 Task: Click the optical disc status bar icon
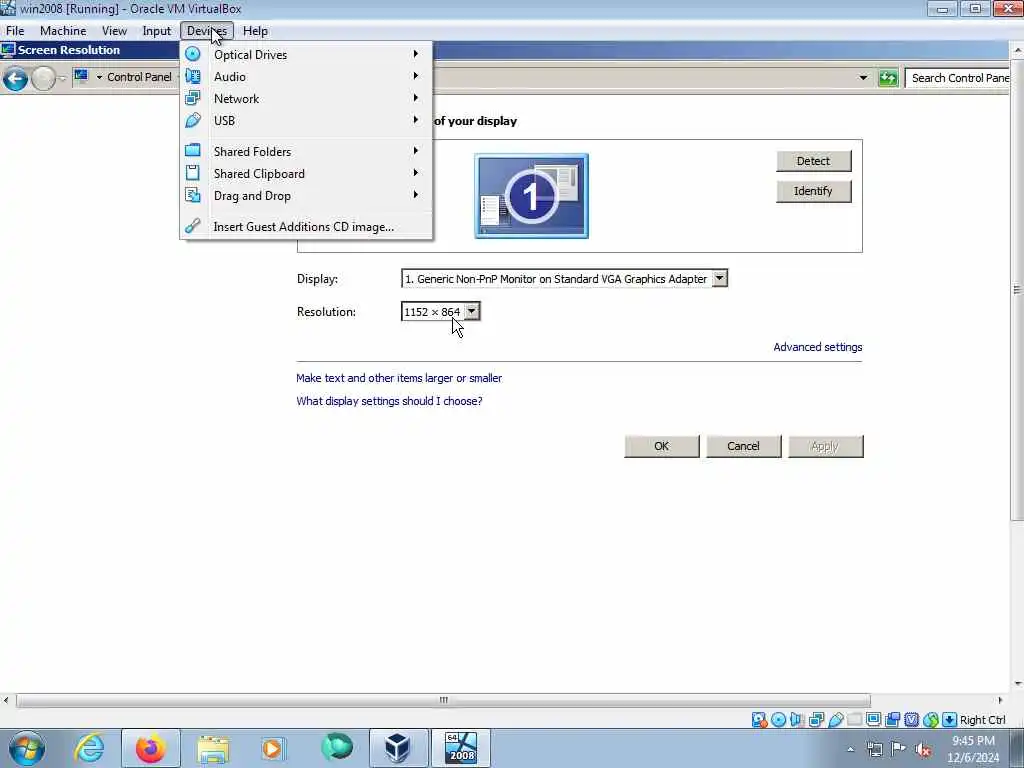[778, 720]
